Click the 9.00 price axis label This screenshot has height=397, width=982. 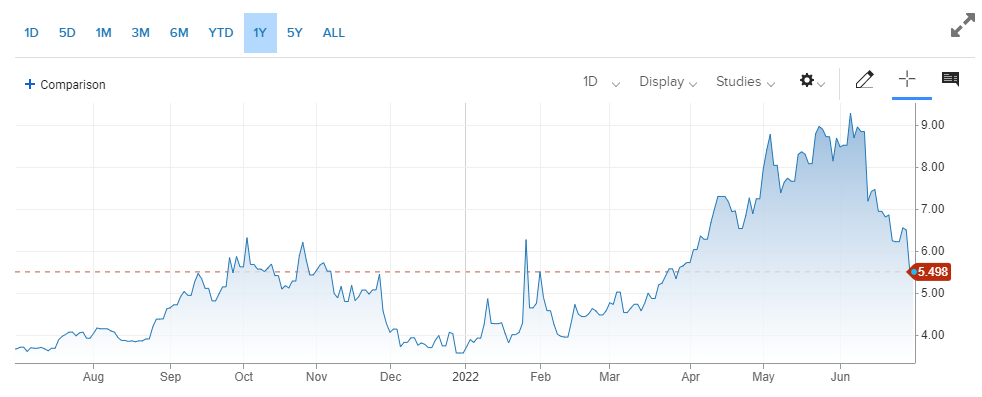pos(934,125)
